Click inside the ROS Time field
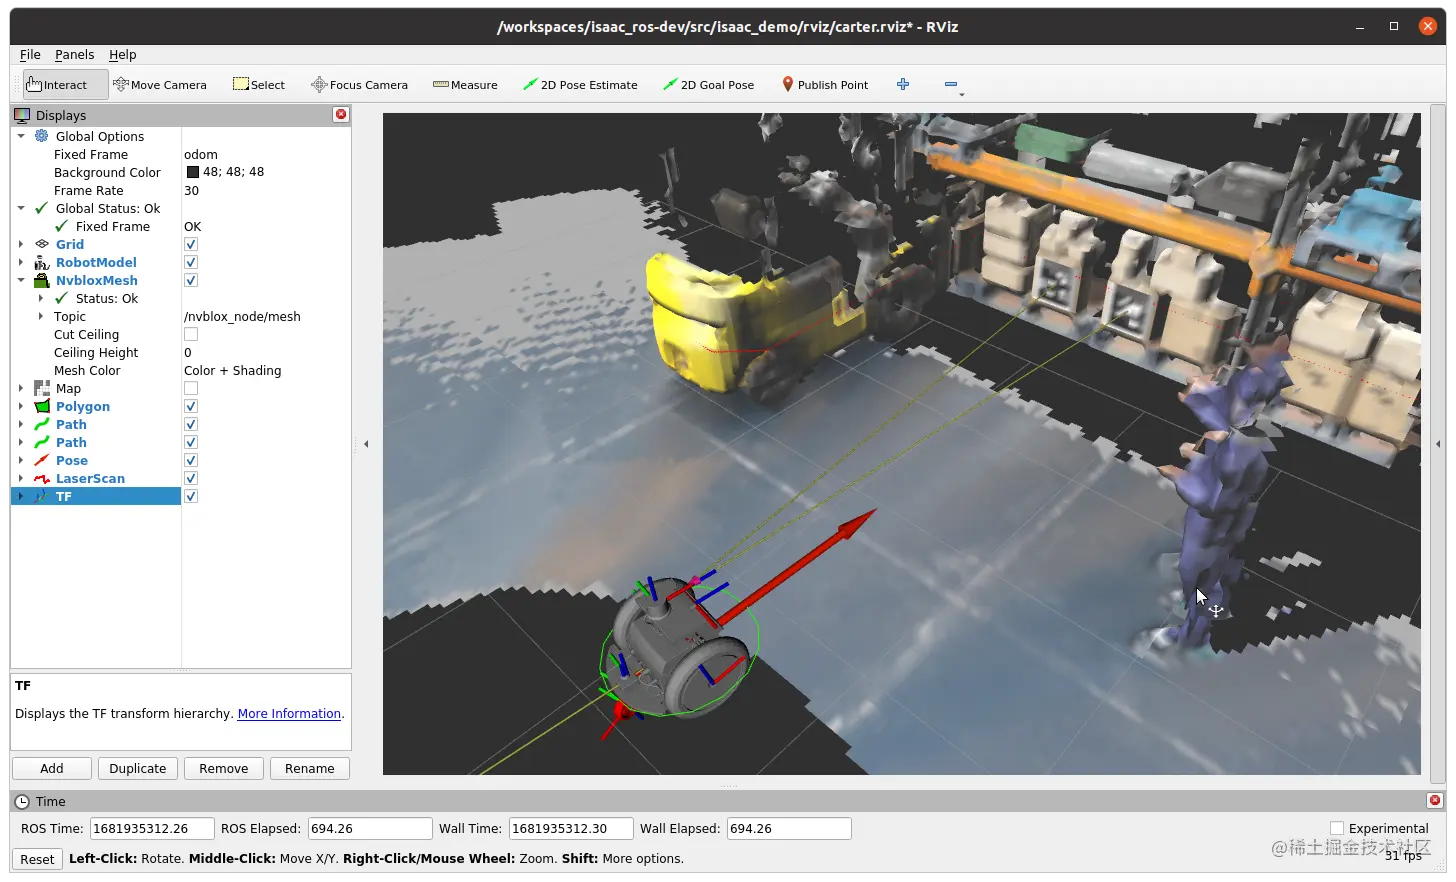Screen dimensions: 1456x882 point(150,828)
